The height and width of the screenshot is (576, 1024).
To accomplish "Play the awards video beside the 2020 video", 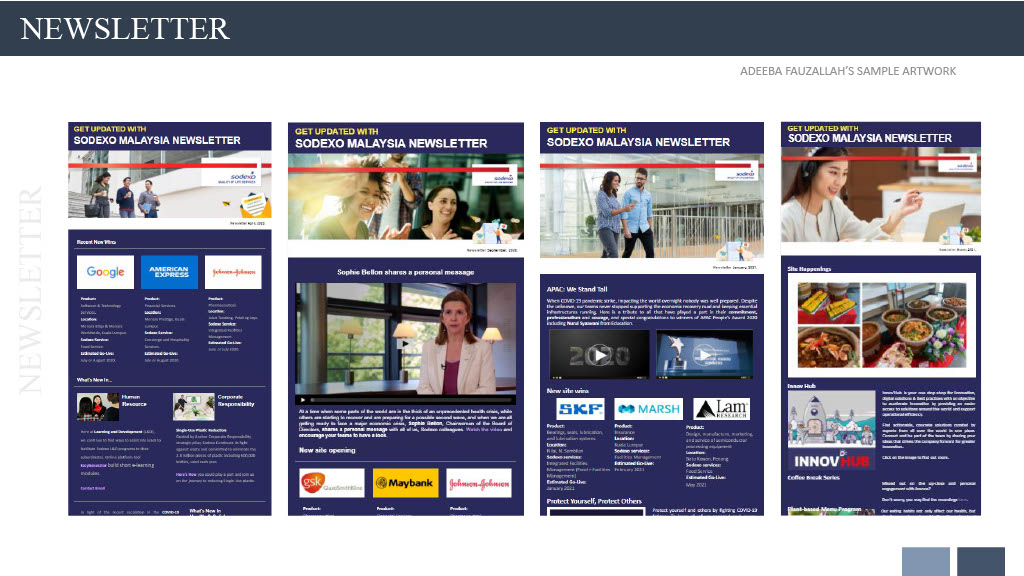I will (704, 355).
